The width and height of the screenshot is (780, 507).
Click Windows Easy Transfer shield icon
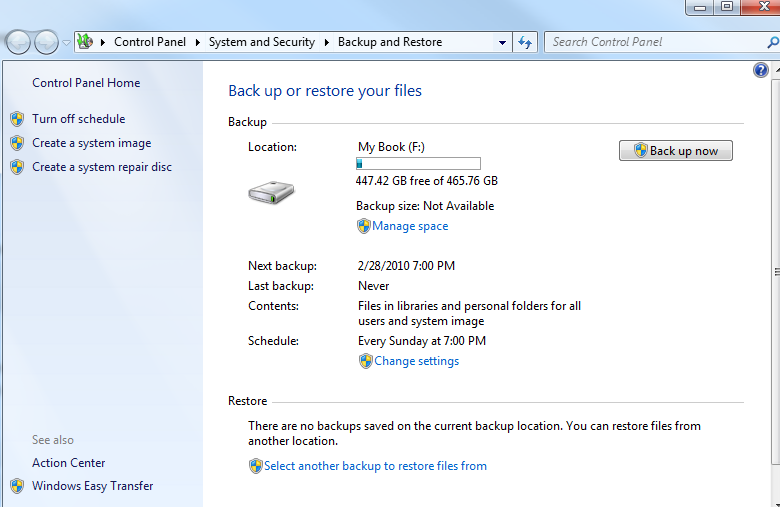(16, 486)
